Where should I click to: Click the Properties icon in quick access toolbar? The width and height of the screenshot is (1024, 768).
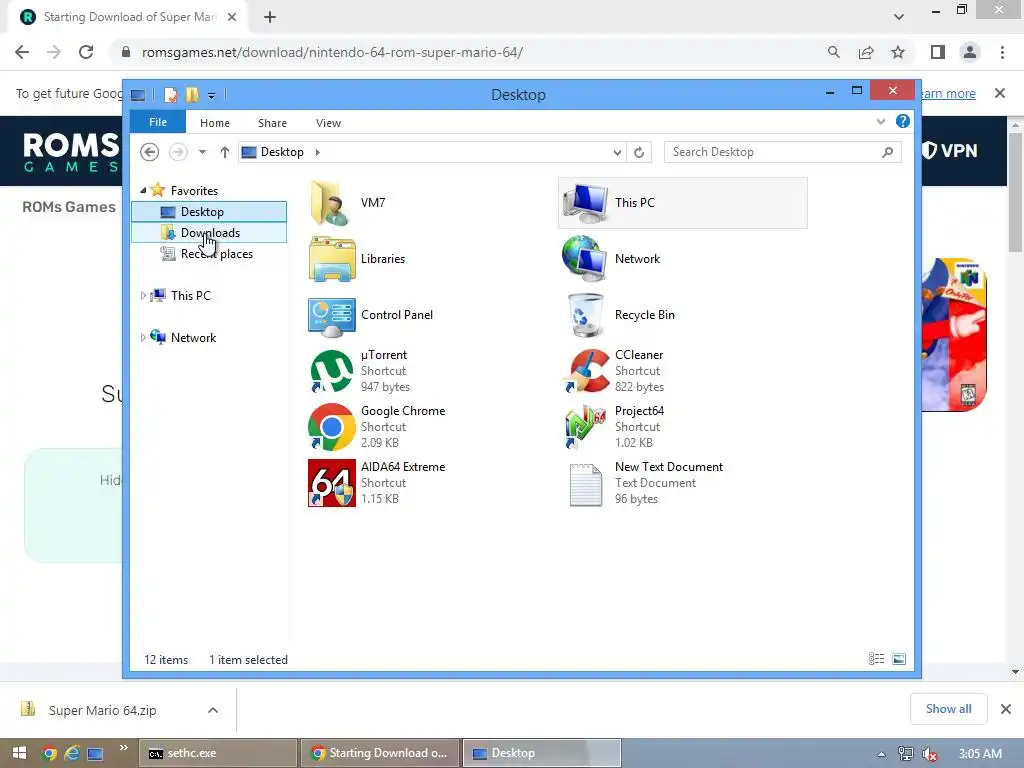click(170, 95)
